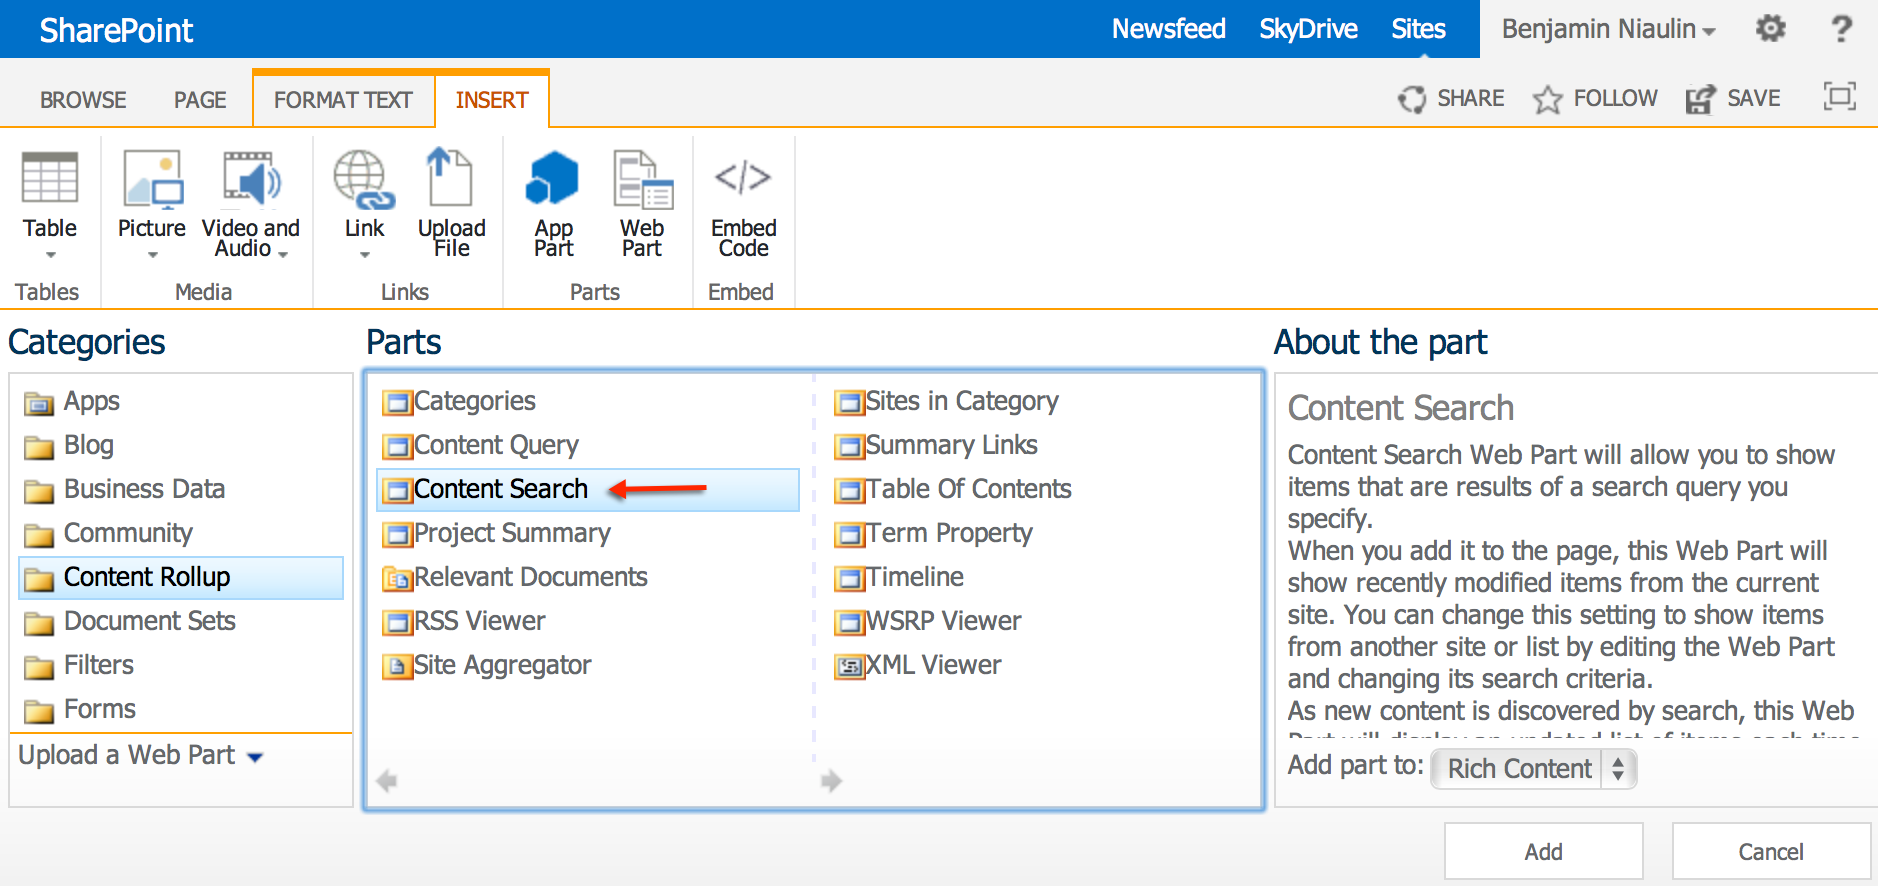Open the Apps category folder
This screenshot has width=1878, height=886.
72,401
